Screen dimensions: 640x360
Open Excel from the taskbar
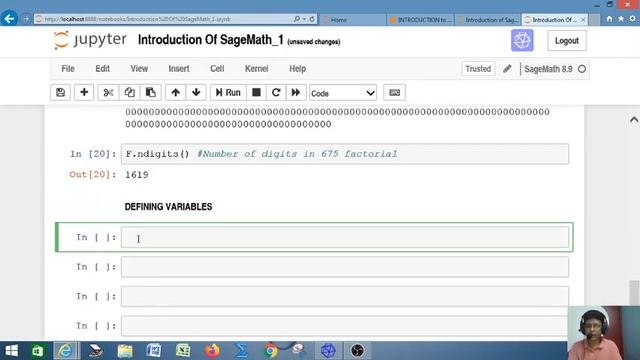point(183,351)
